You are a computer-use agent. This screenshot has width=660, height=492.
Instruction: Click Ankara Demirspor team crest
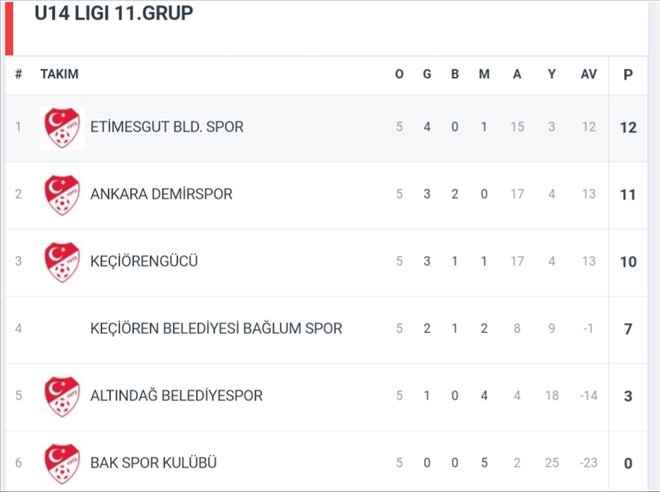pyautogui.click(x=62, y=195)
